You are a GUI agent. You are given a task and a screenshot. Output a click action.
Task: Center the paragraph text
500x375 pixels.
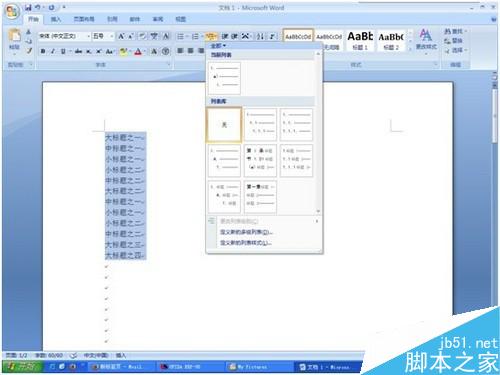click(x=190, y=51)
